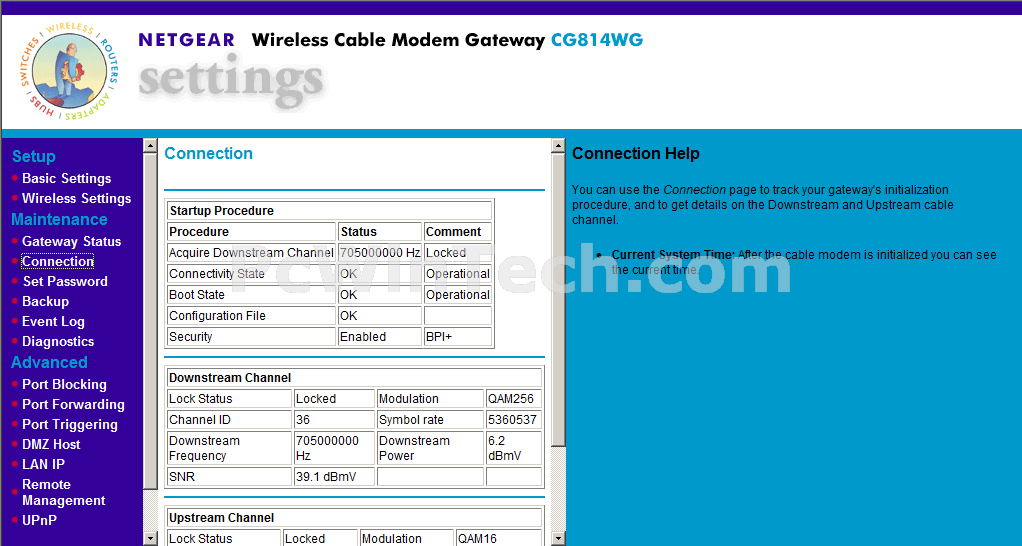Open LAN IP settings
Image resolution: width=1022 pixels, height=546 pixels.
coord(44,465)
